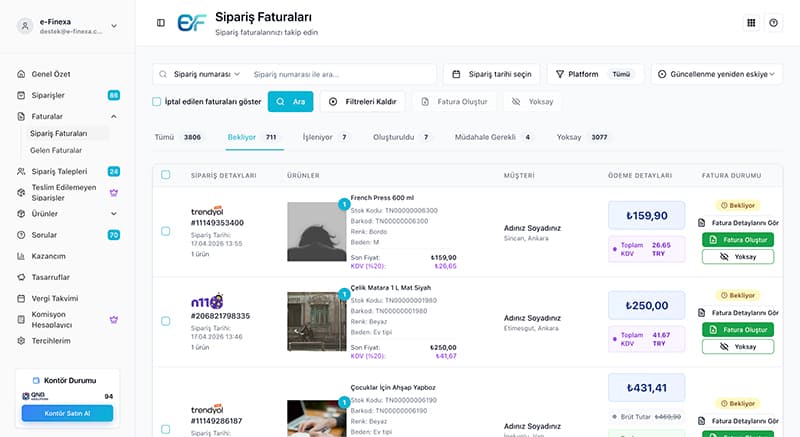Click premium crown icon beside Teslim Edilemeyen Siparişler
The image size is (800, 437).
tap(114, 193)
